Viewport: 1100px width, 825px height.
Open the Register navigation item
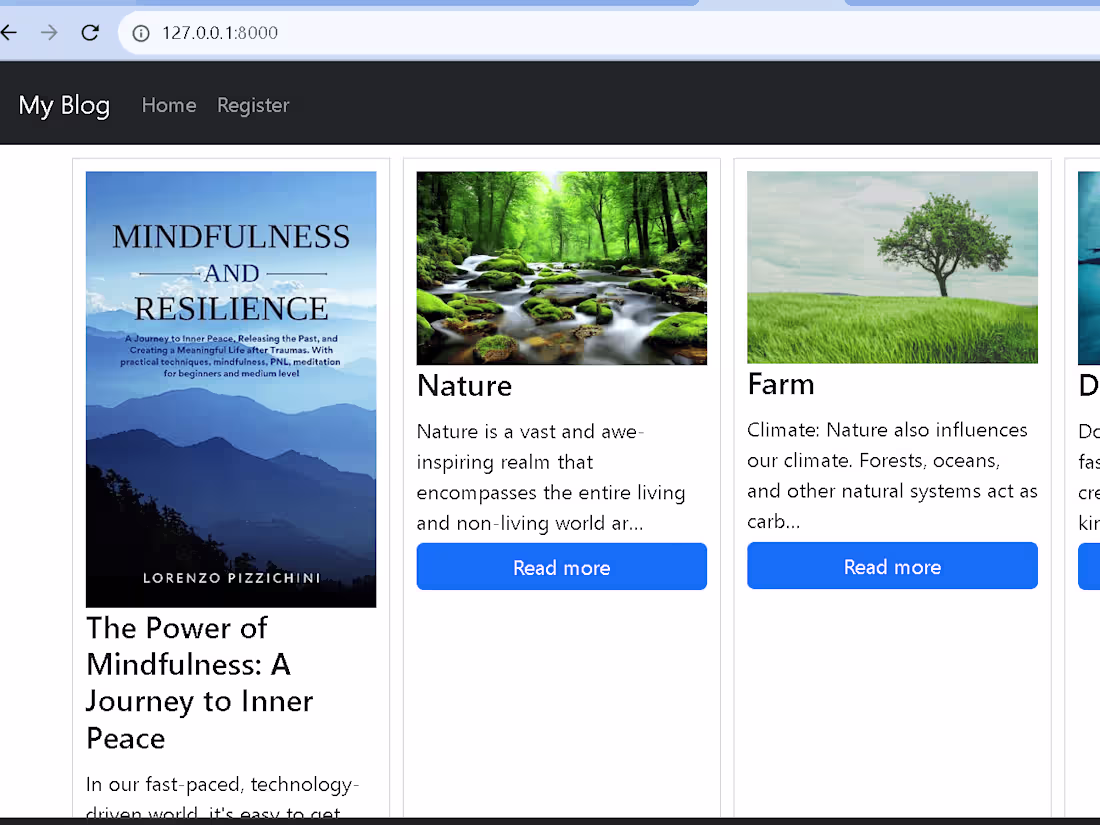(x=253, y=105)
